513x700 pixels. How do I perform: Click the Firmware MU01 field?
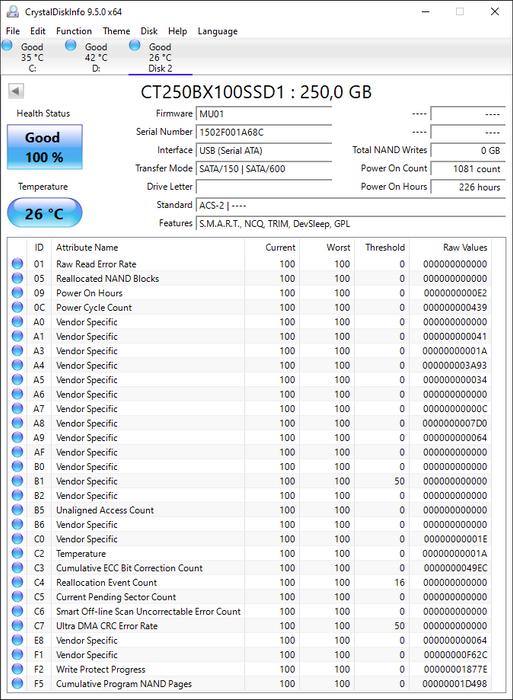click(x=263, y=114)
